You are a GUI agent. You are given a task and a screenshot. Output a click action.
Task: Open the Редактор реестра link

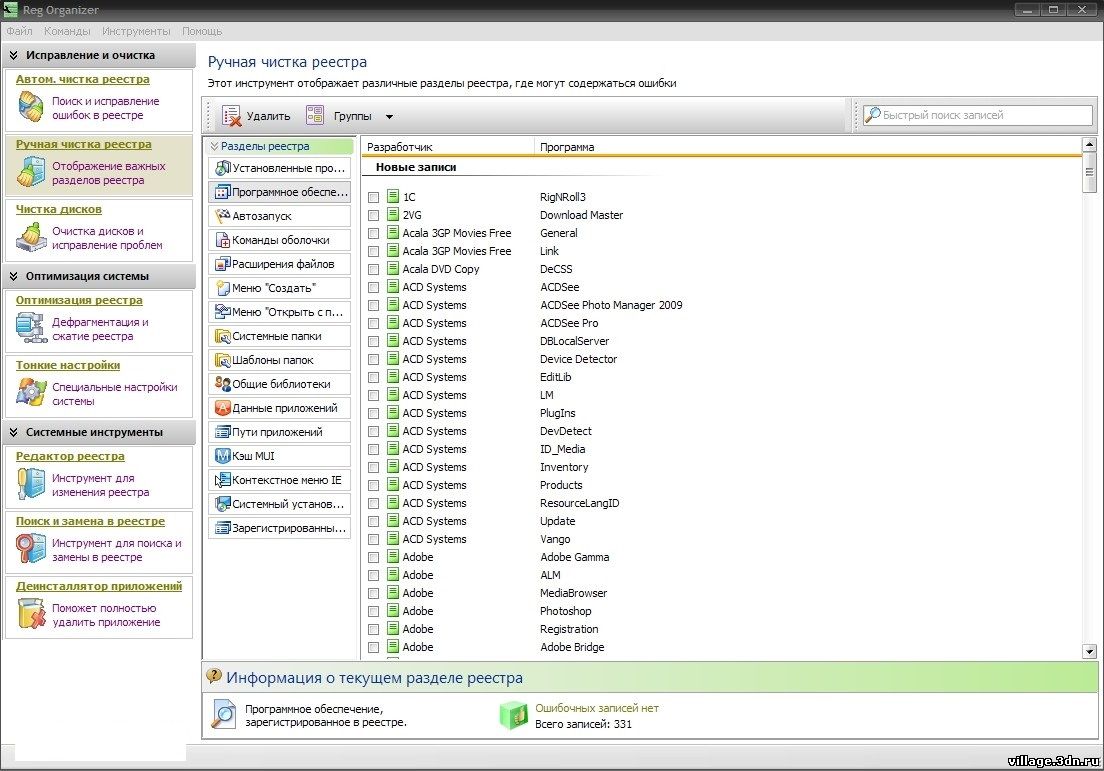coord(70,456)
